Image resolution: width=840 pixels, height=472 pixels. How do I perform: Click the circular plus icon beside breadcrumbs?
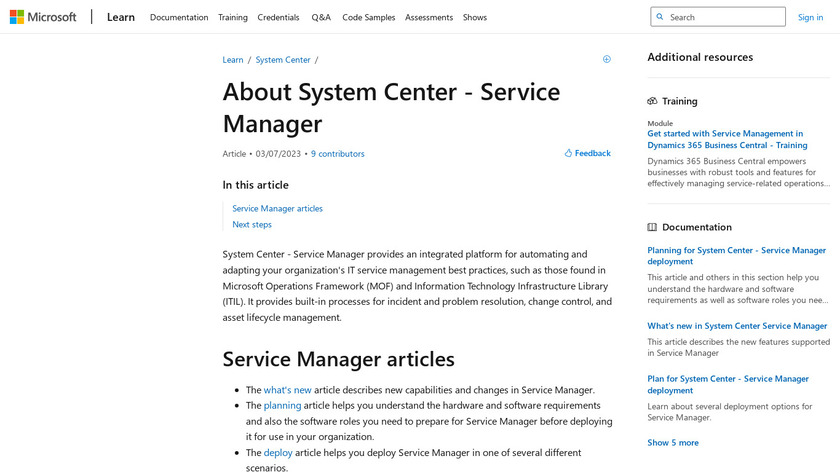606,60
